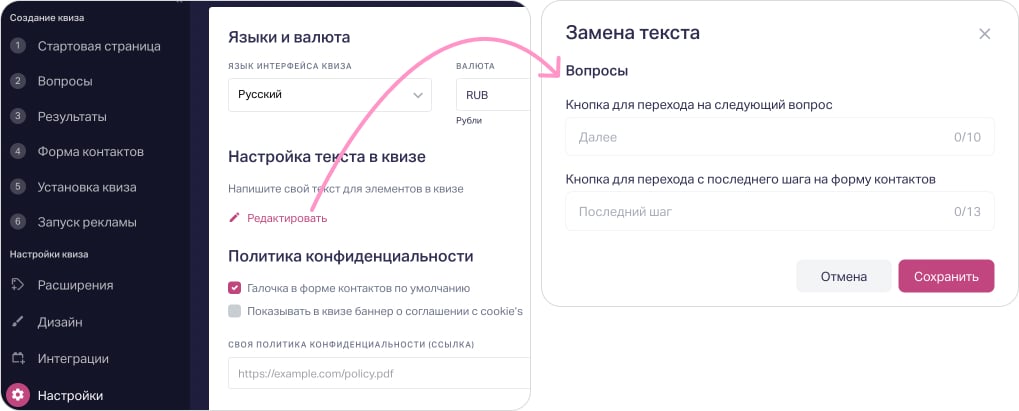Uncheck Галочка в форме контактов по умолчанию

click(x=235, y=288)
